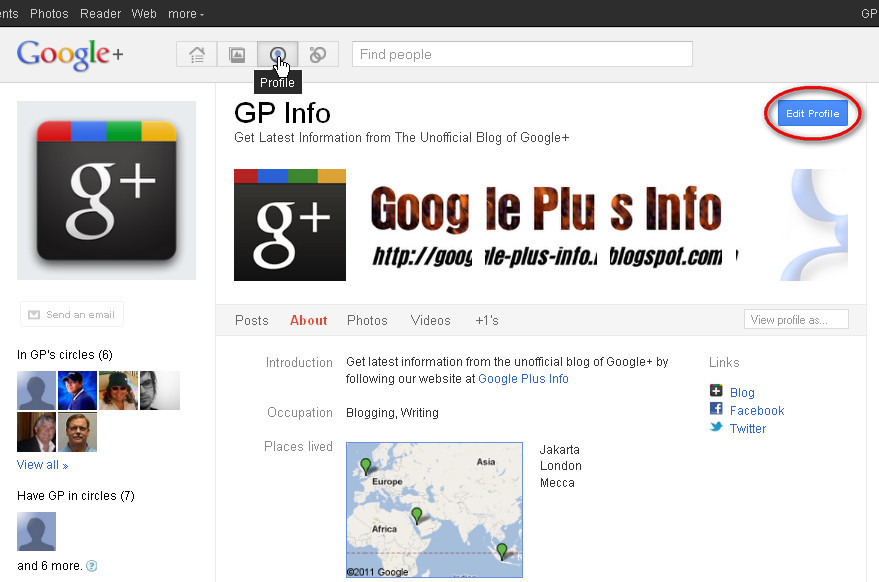
Task: Open the default avatar in GP's circles
Action: pyautogui.click(x=36, y=390)
